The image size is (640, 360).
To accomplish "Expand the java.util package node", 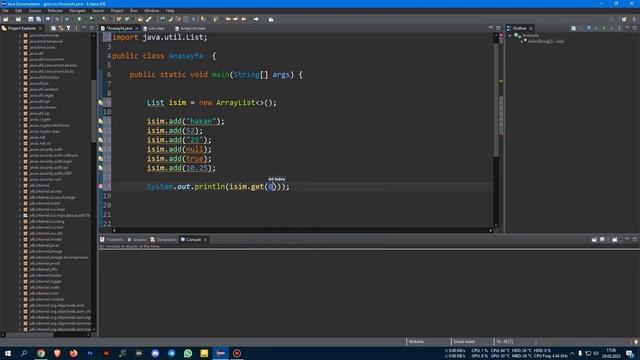I will 20,53.
